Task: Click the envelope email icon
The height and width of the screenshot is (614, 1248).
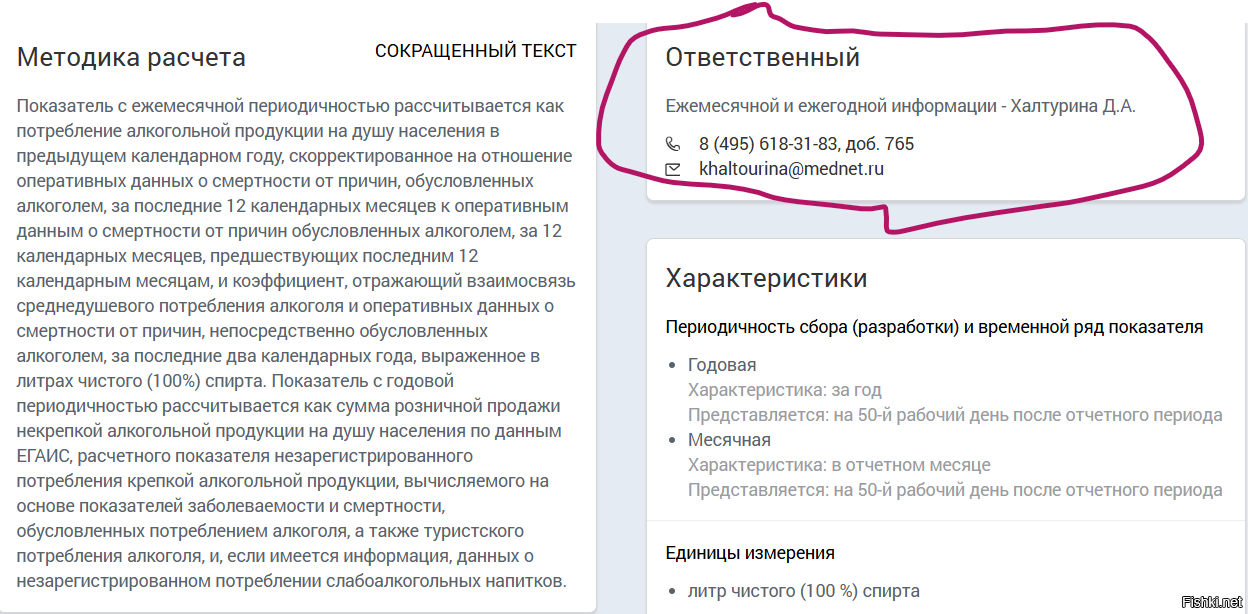Action: [x=673, y=170]
